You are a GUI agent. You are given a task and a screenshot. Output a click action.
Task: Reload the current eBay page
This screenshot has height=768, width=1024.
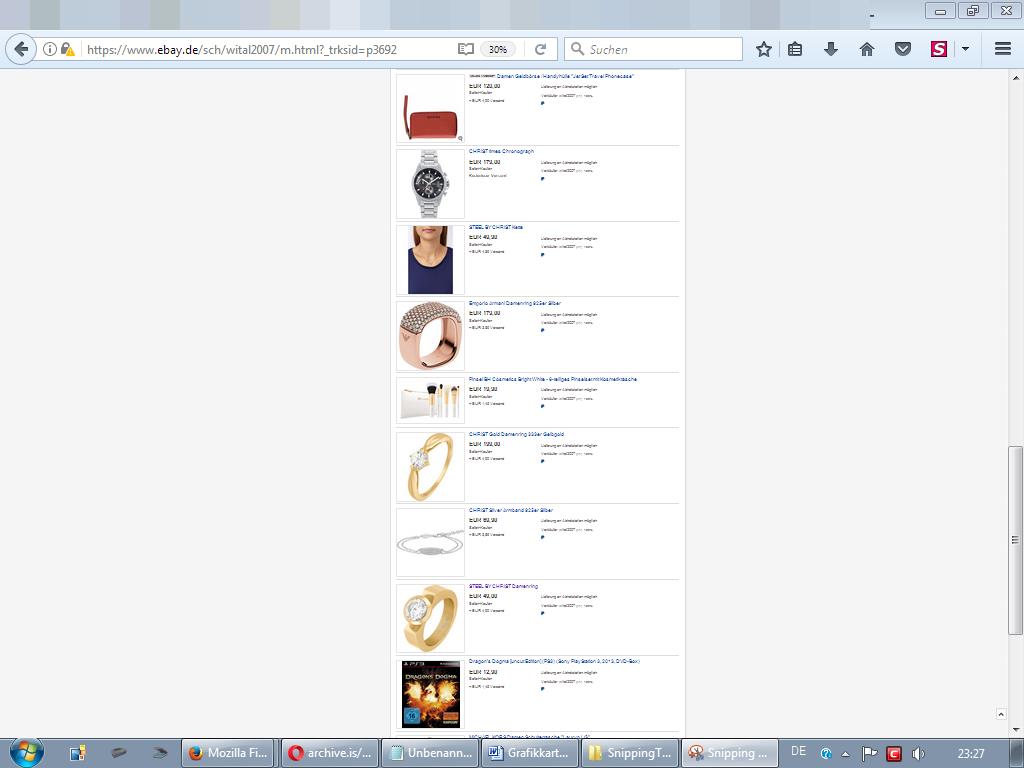coord(540,49)
